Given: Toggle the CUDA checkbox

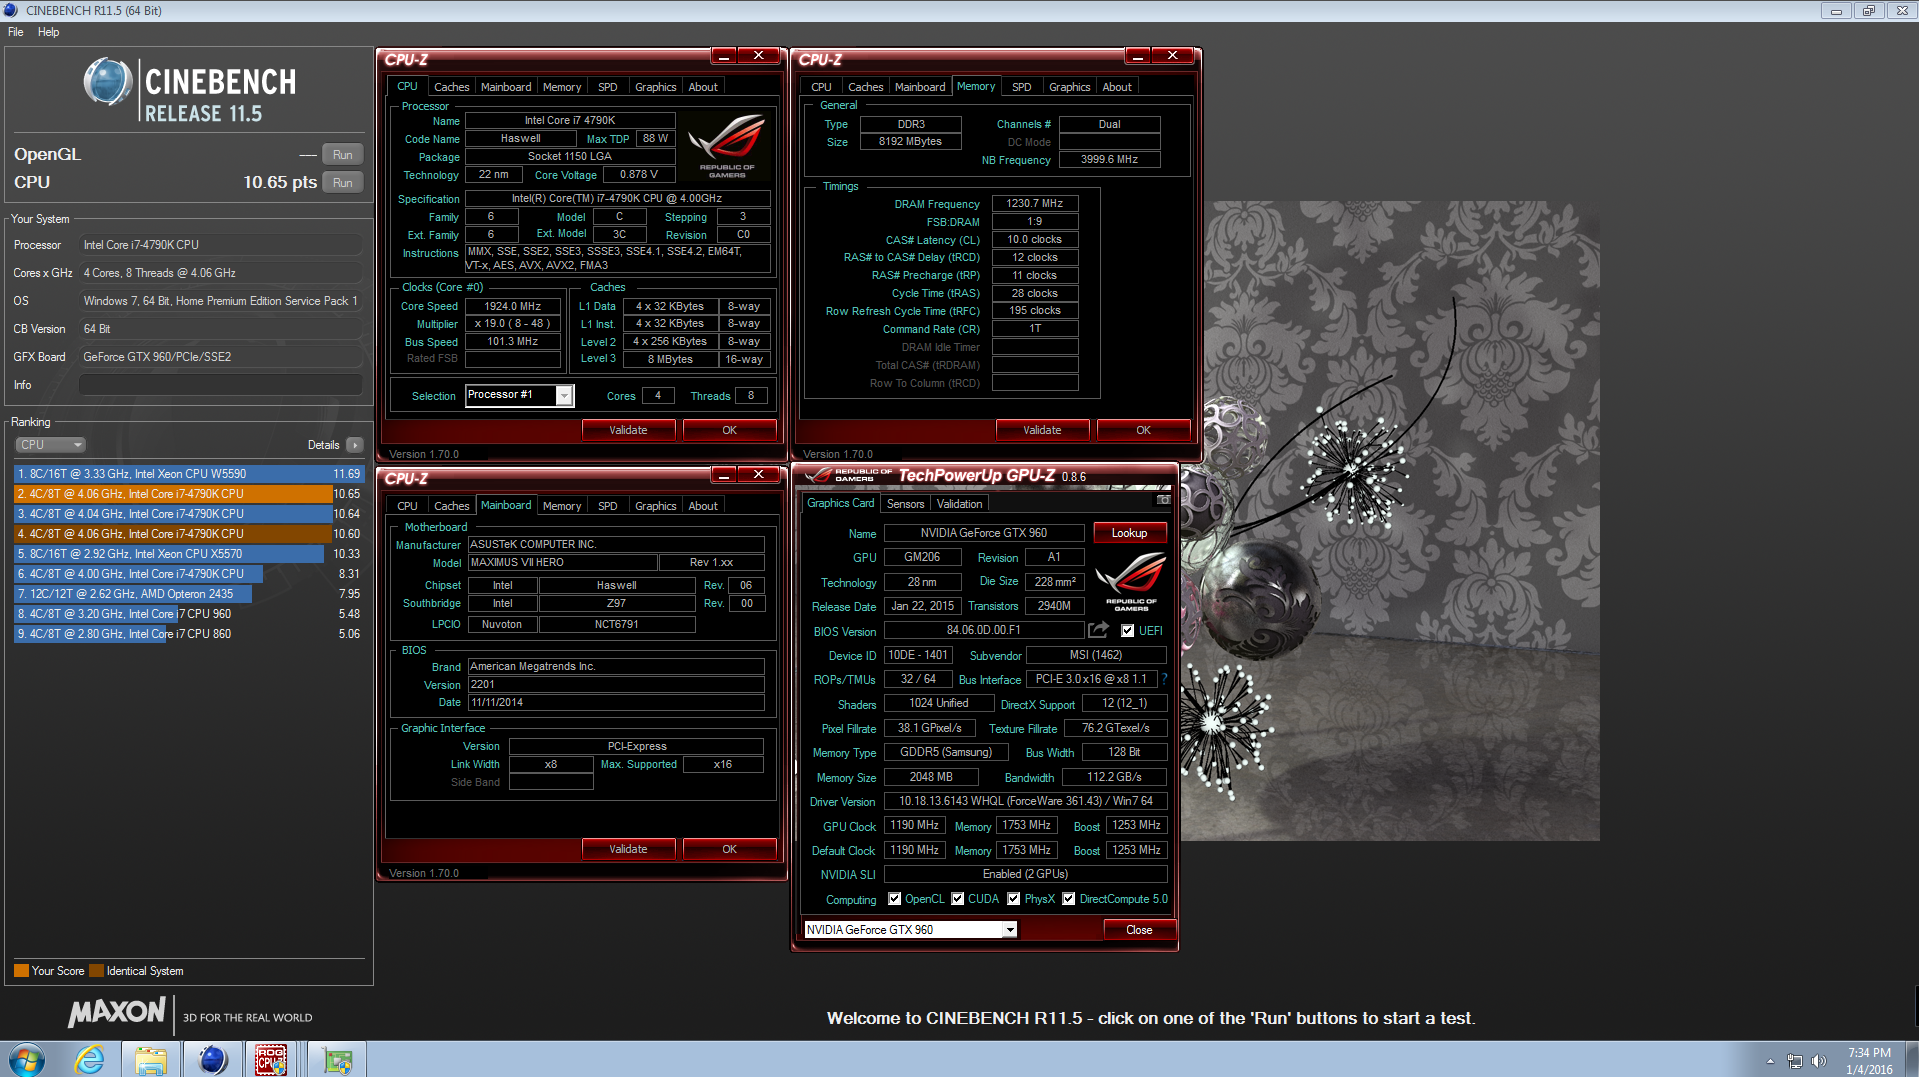Looking at the screenshot, I should 958,898.
